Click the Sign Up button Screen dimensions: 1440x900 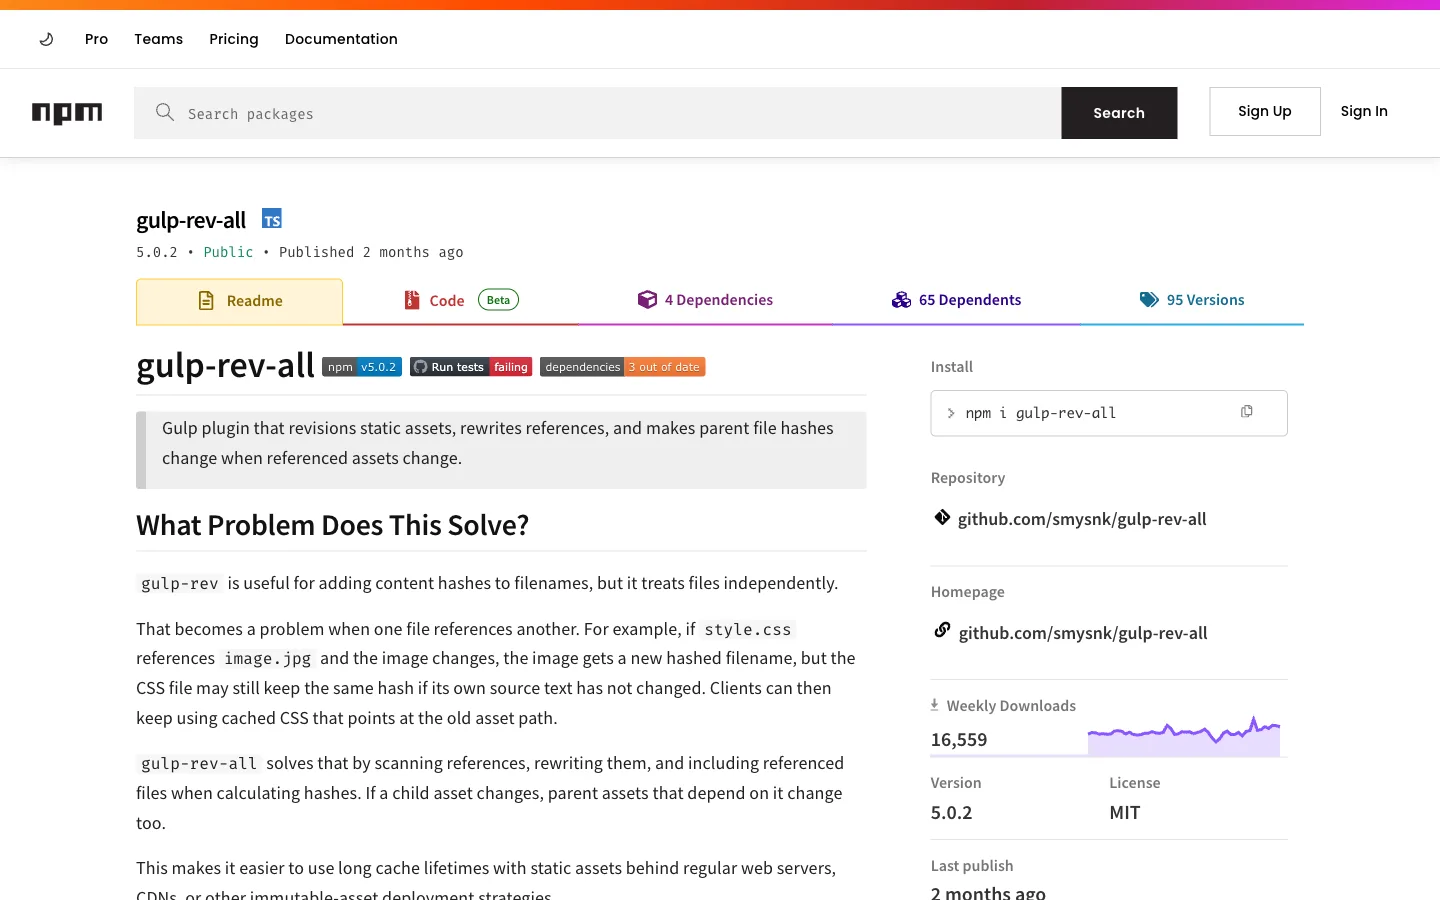point(1265,111)
